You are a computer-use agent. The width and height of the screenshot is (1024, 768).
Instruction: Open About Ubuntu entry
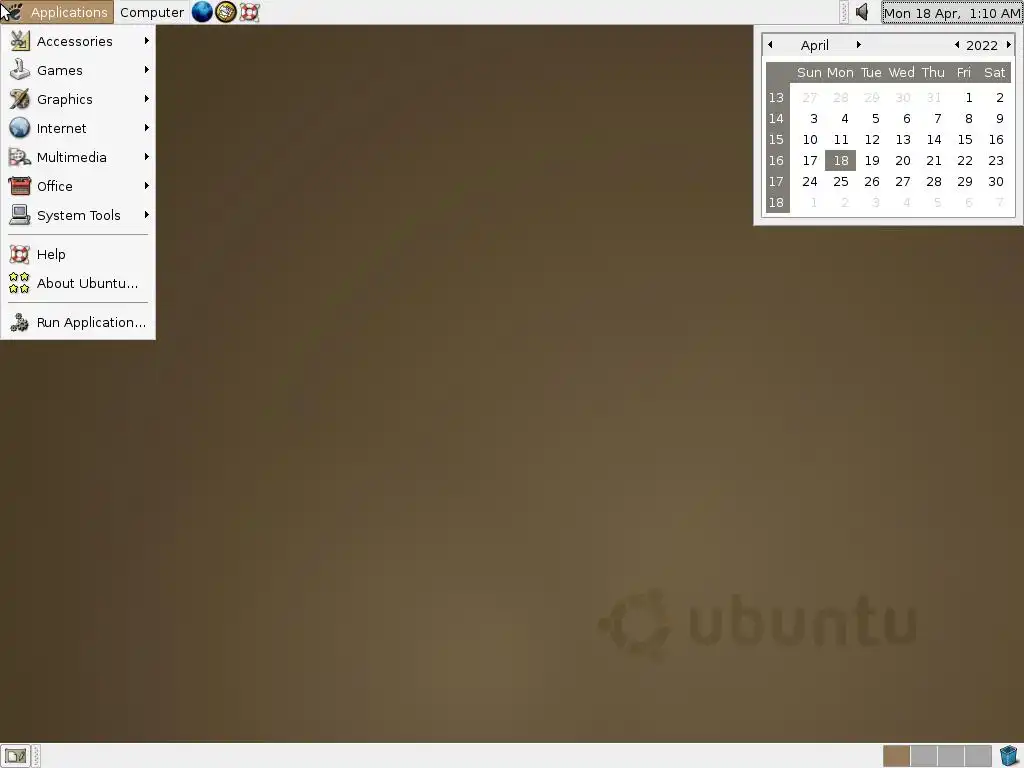click(x=78, y=283)
